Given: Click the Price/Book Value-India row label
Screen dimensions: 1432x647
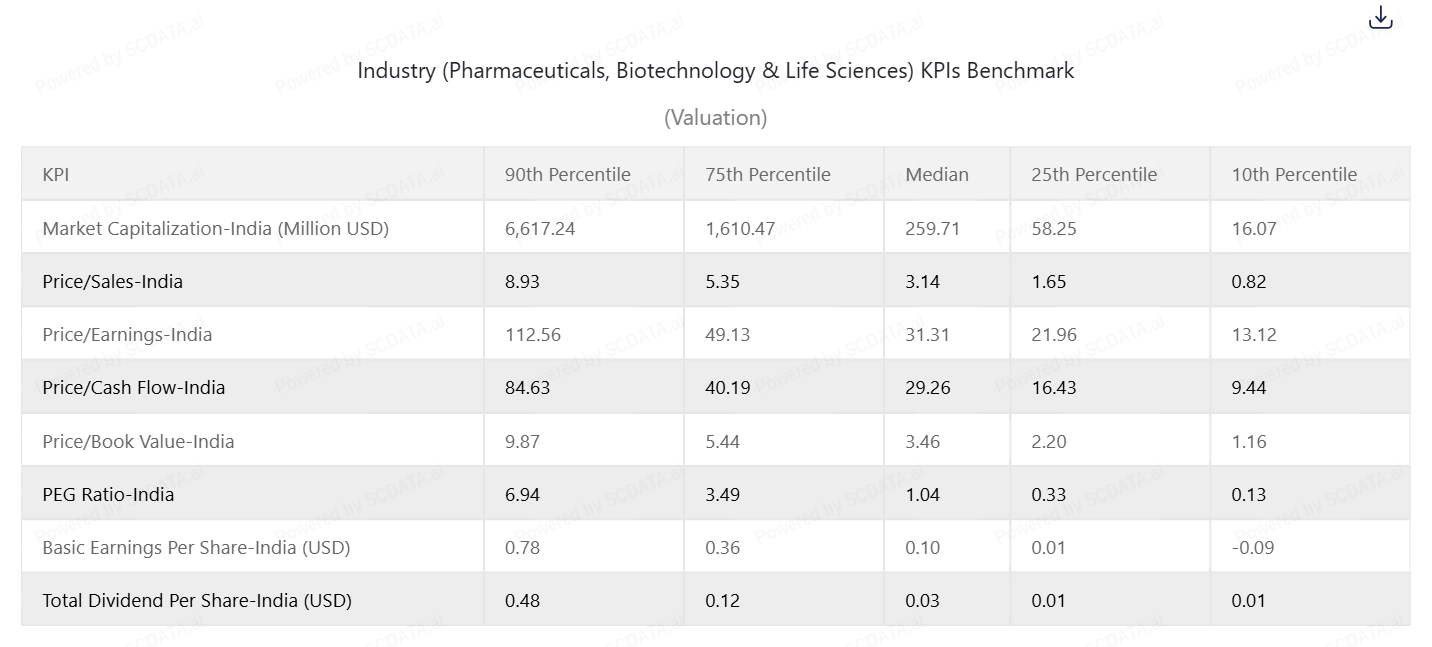Looking at the screenshot, I should click(138, 441).
